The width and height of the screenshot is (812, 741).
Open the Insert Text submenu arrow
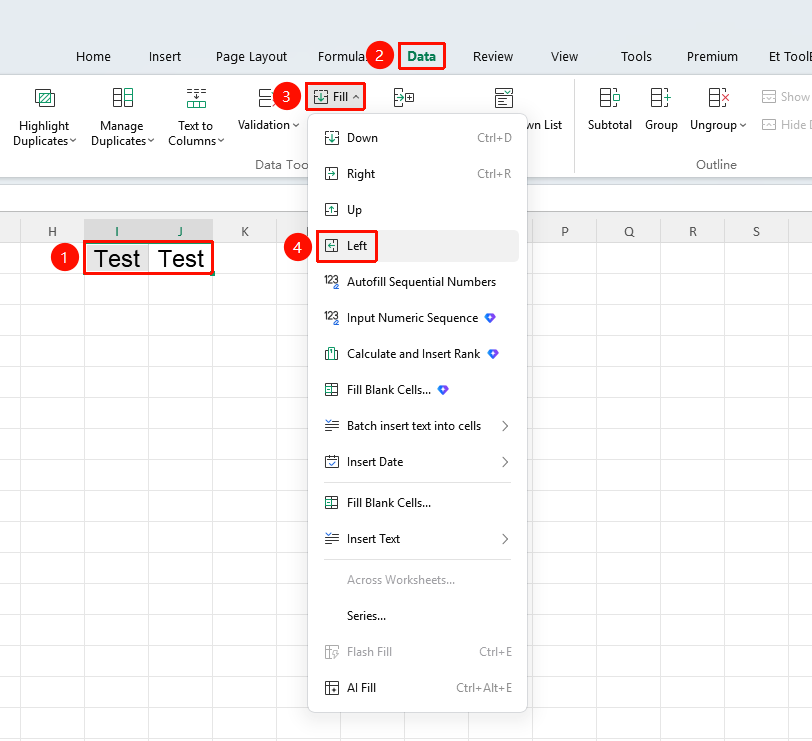point(505,539)
